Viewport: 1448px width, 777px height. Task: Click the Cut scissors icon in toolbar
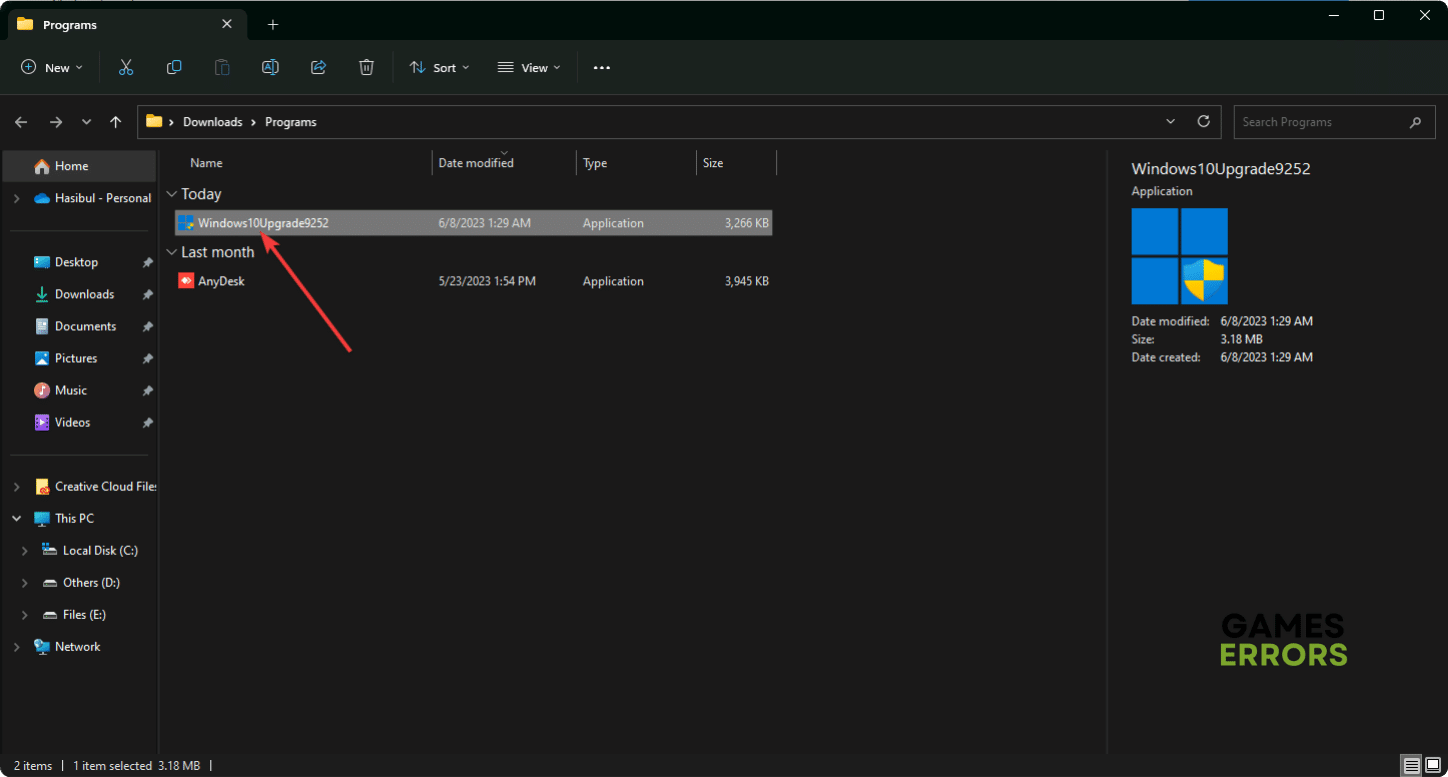[x=126, y=67]
